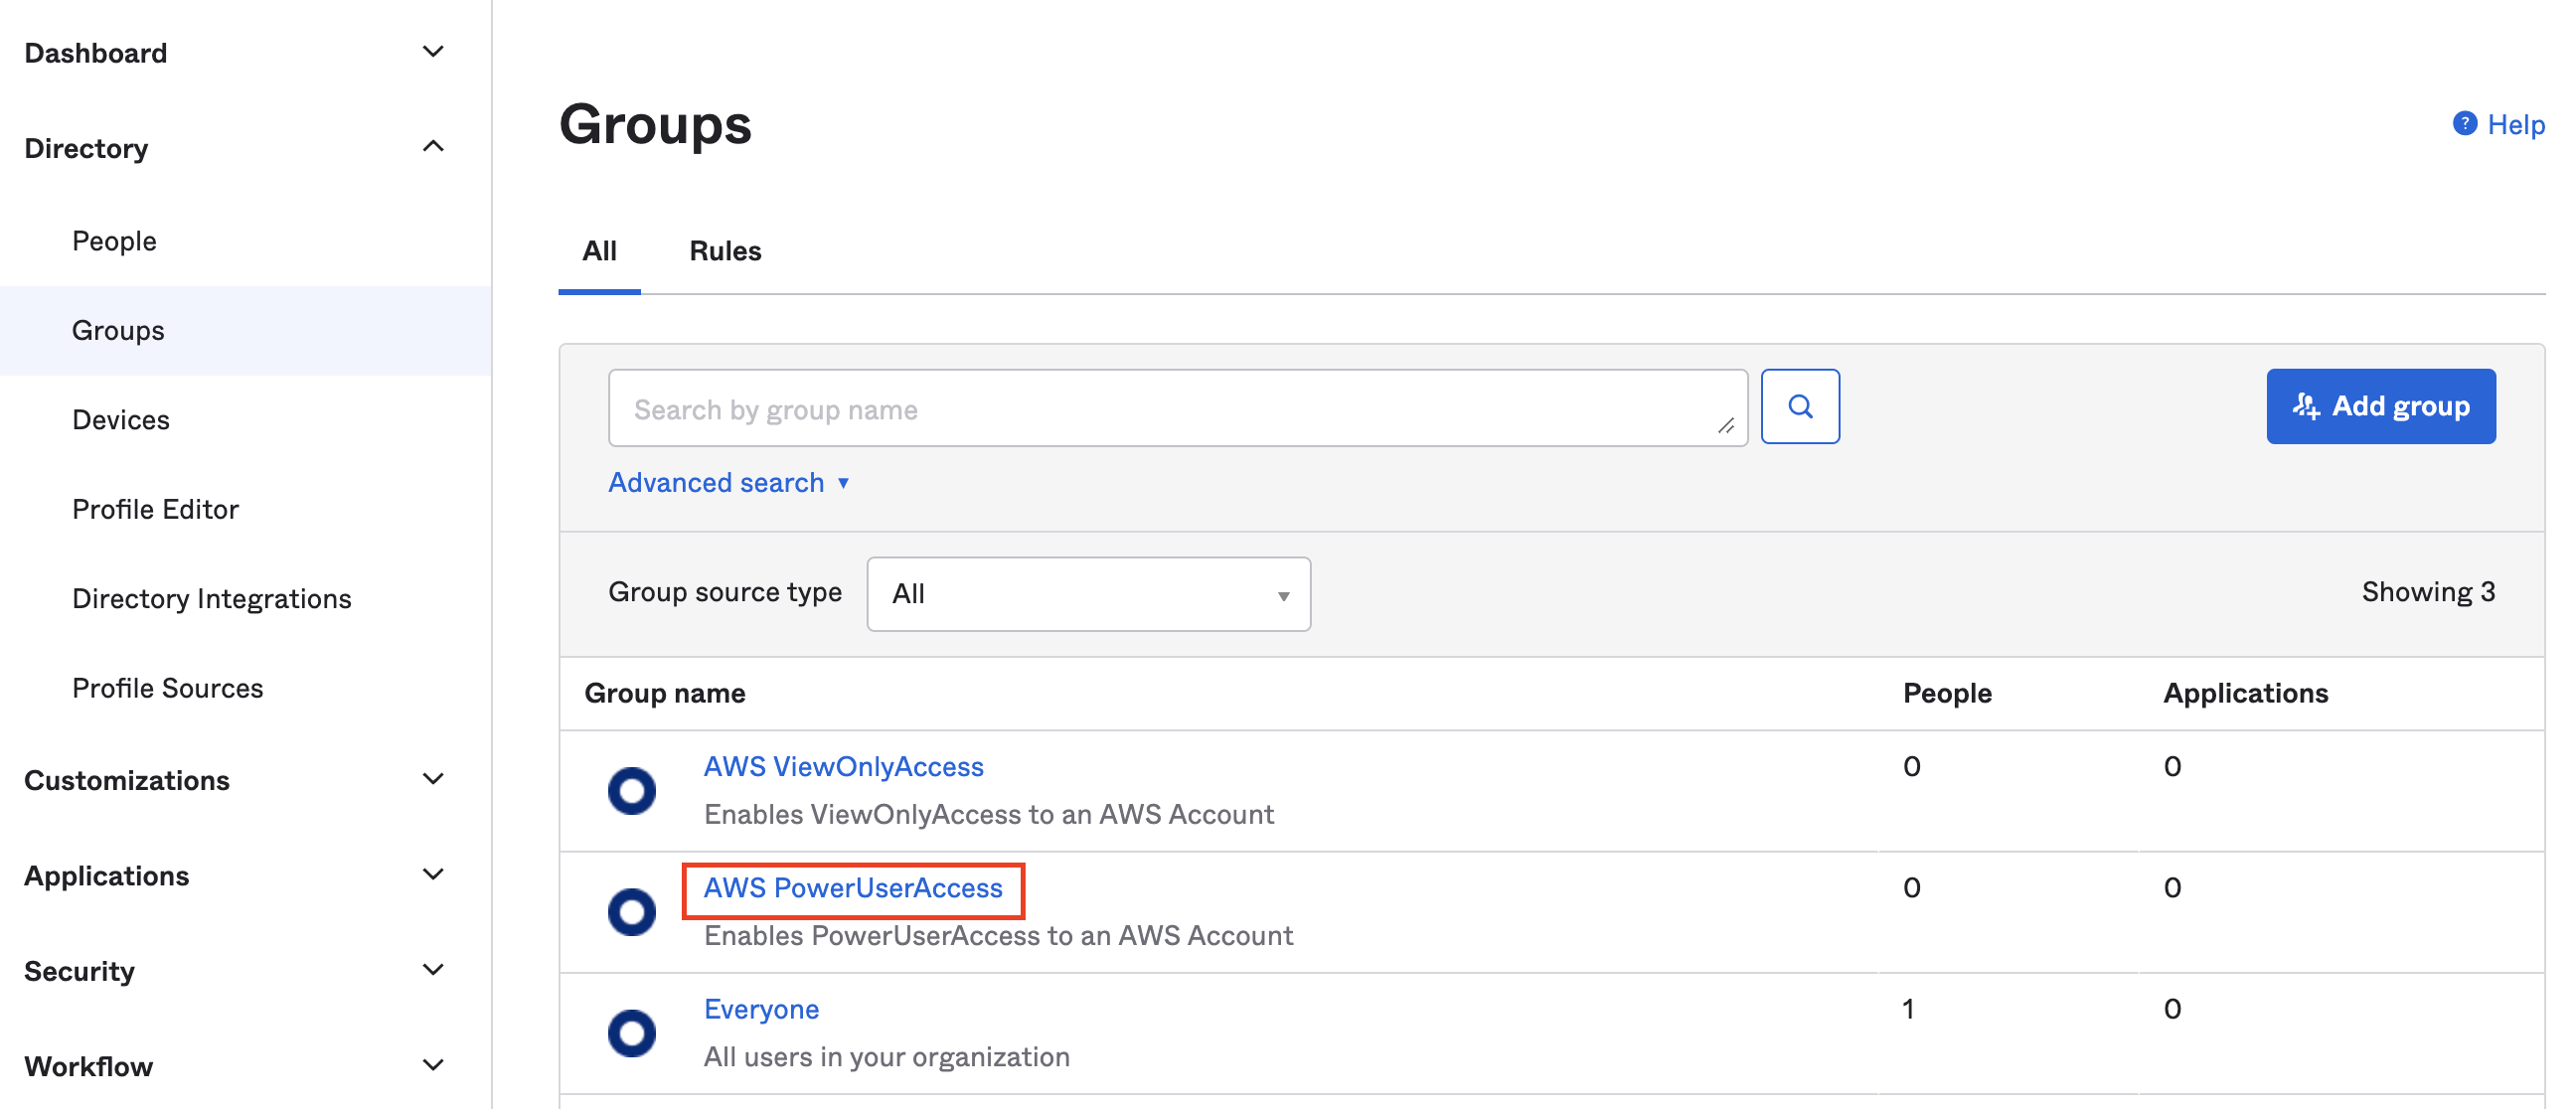This screenshot has width=2576, height=1109.
Task: Click 'Enables ViewOnlyAccess to an AWS Account' text
Action: click(988, 814)
